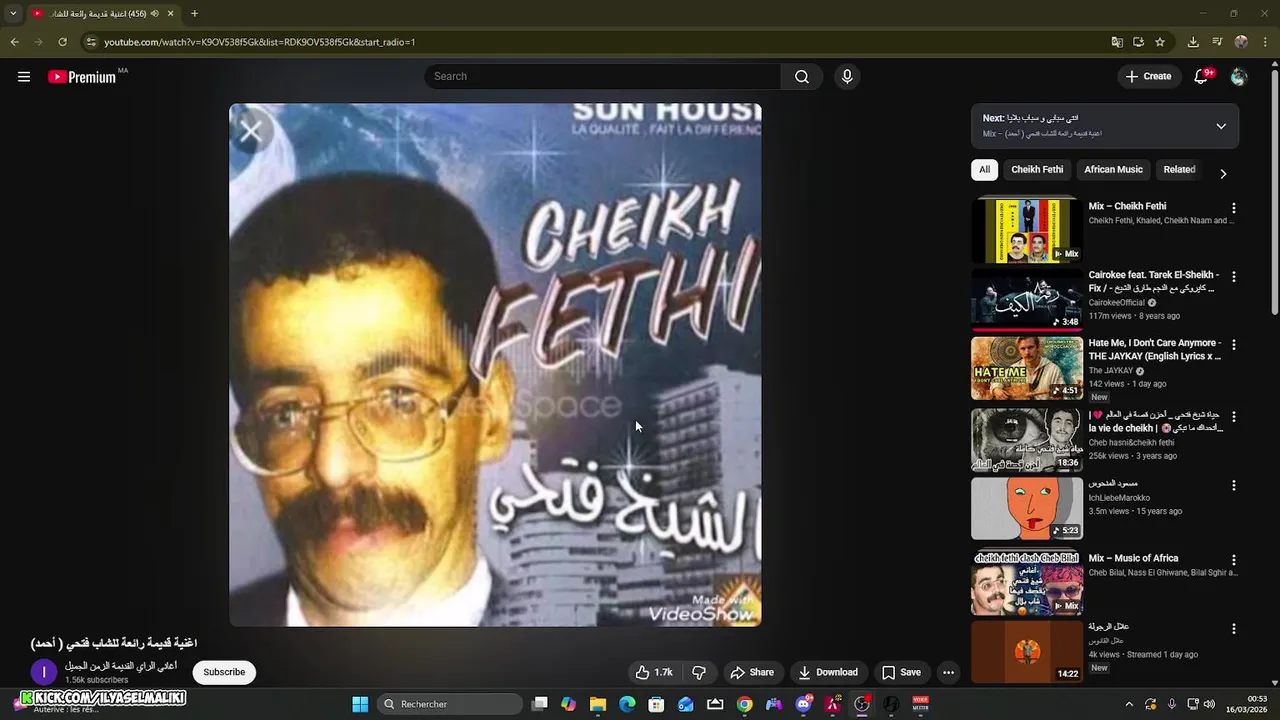
Task: Reload the page
Action: point(62,42)
